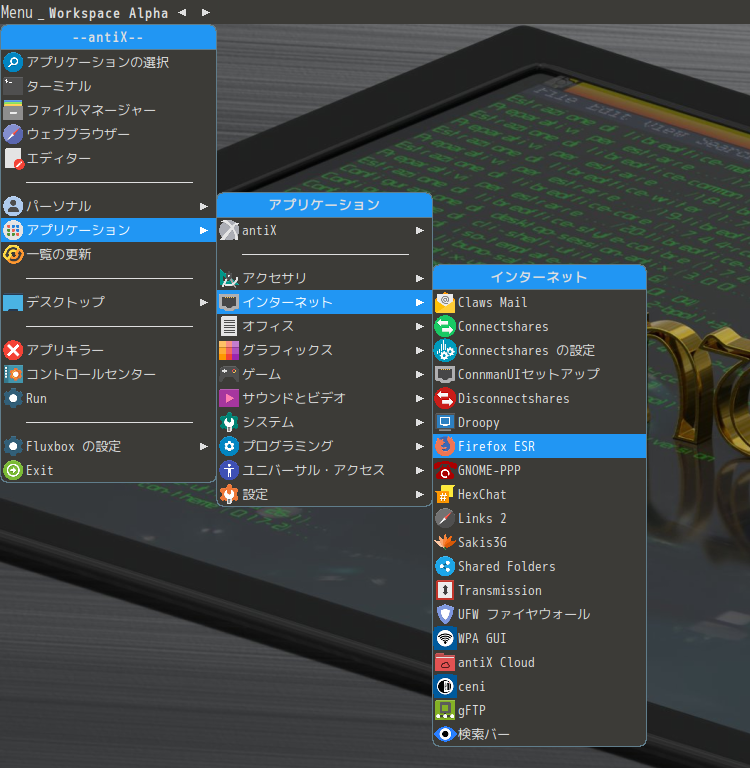Select the インターネット category entry
The height and width of the screenshot is (768, 750).
pos(324,302)
